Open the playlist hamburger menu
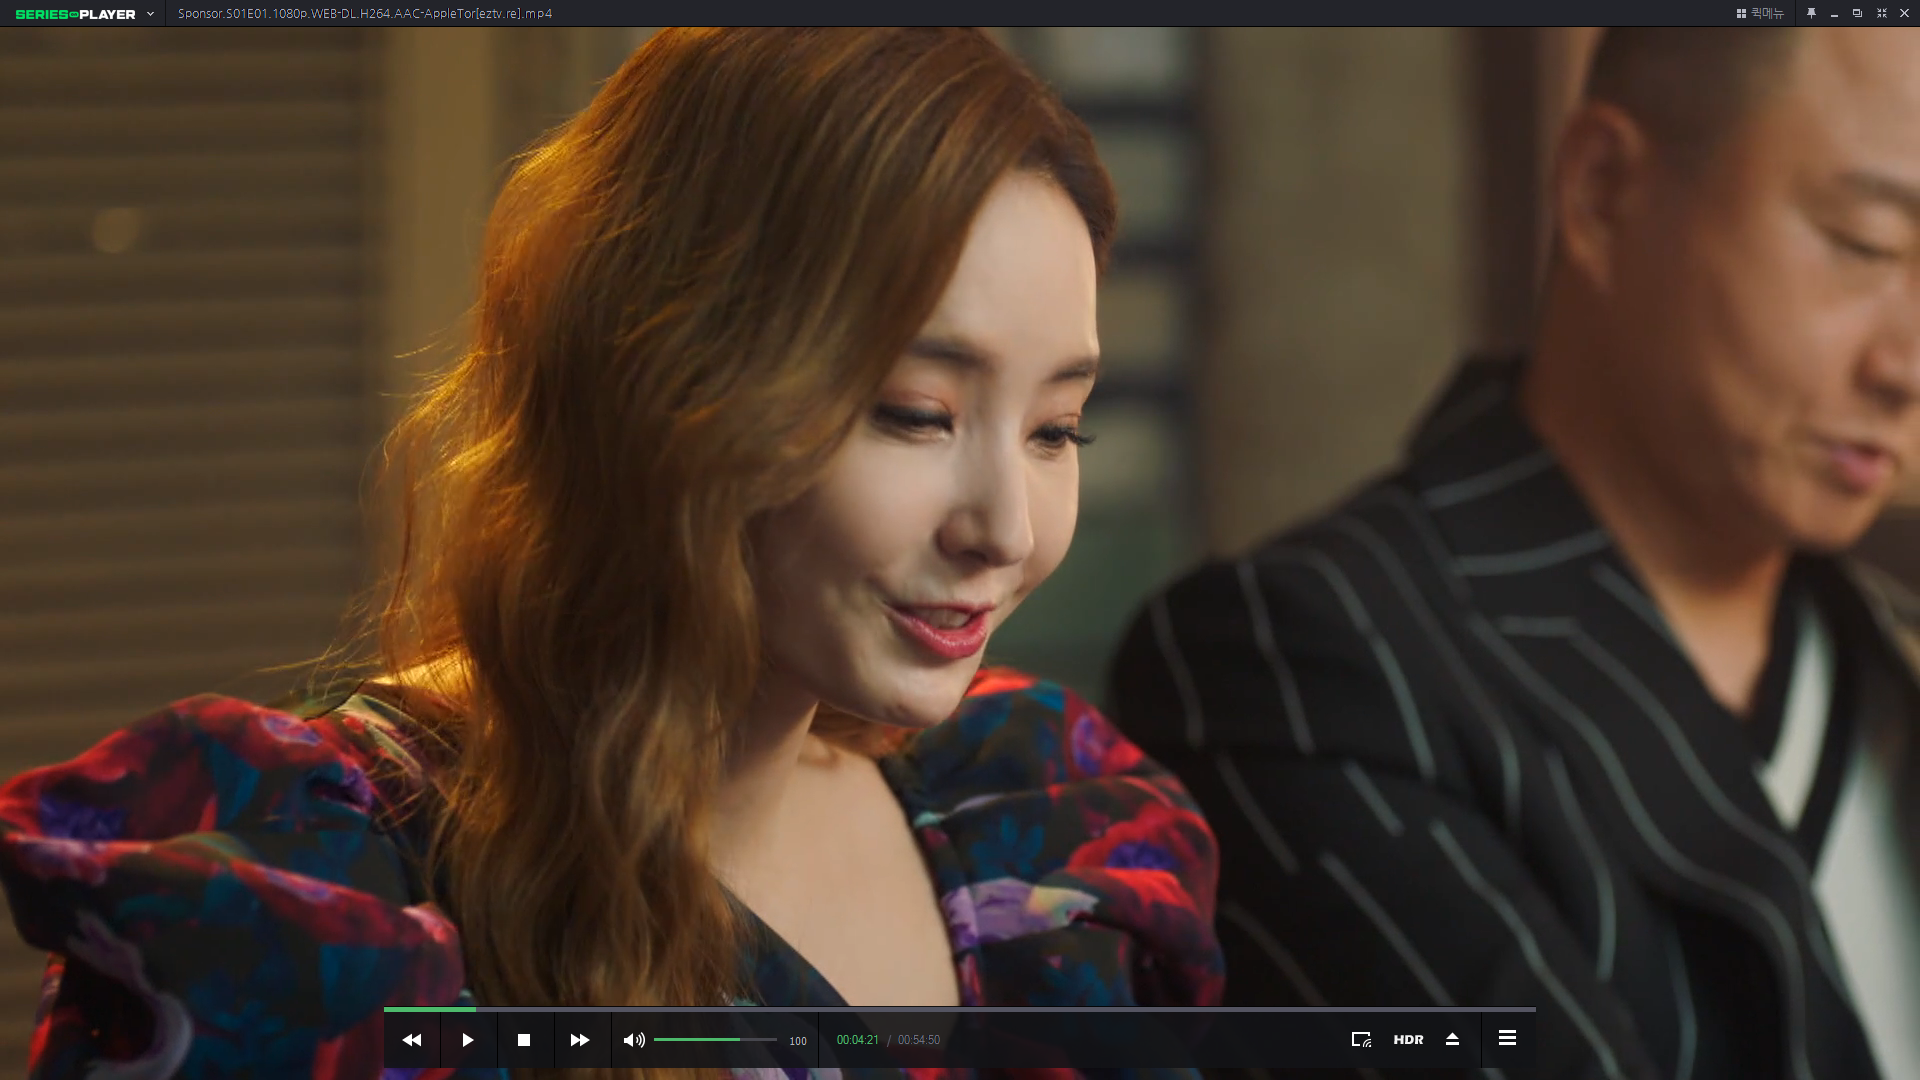Screen dimensions: 1920x1080 [x=1507, y=1038]
